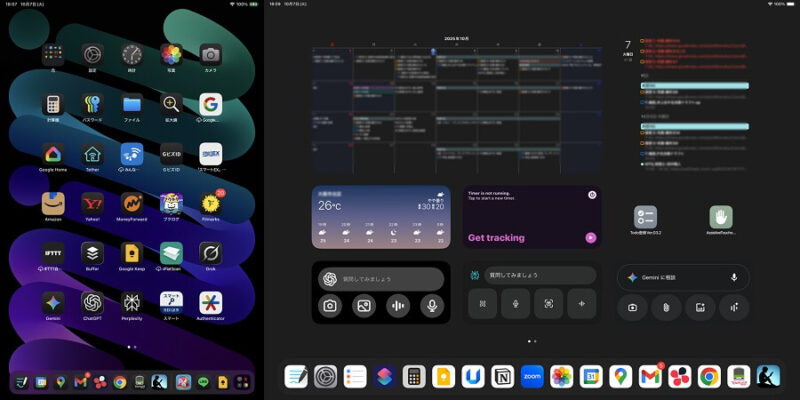Open the AssistiveTouch shortcut icon
800x400 pixels.
coord(721,217)
